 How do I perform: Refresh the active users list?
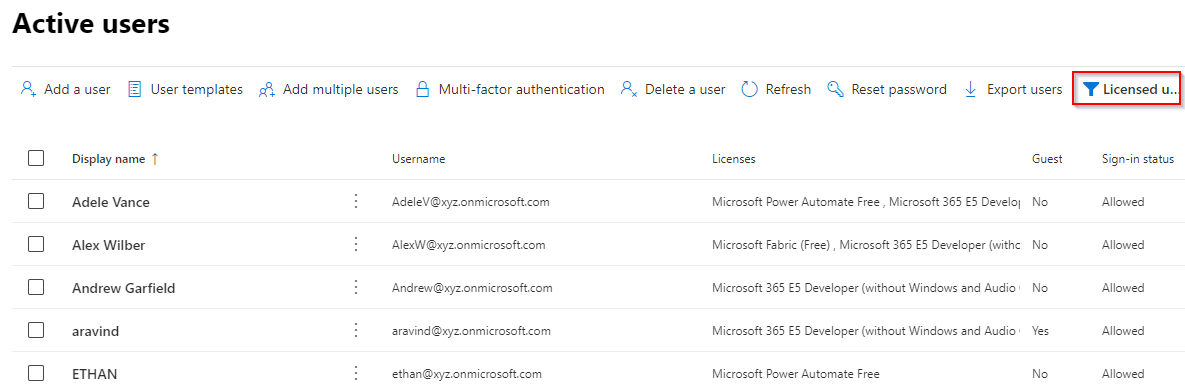(x=776, y=89)
